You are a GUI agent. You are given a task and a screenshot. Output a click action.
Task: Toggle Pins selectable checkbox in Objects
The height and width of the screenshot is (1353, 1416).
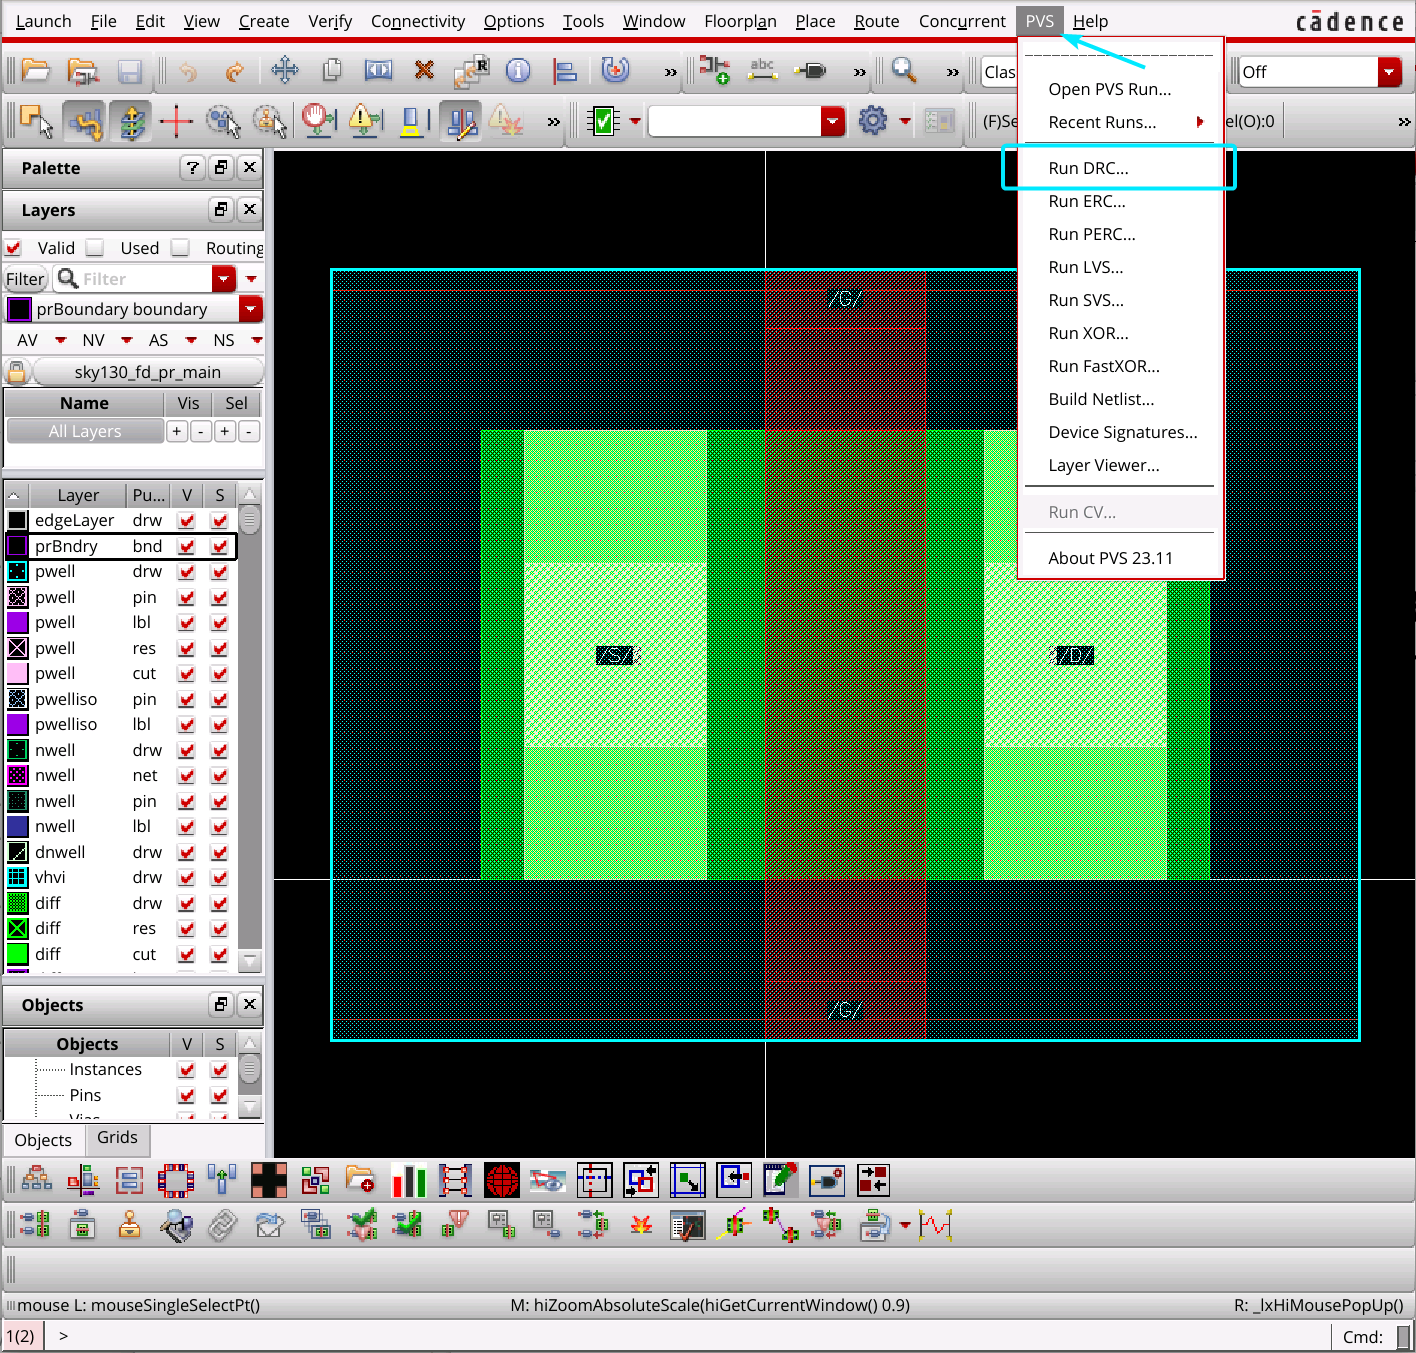click(220, 1096)
